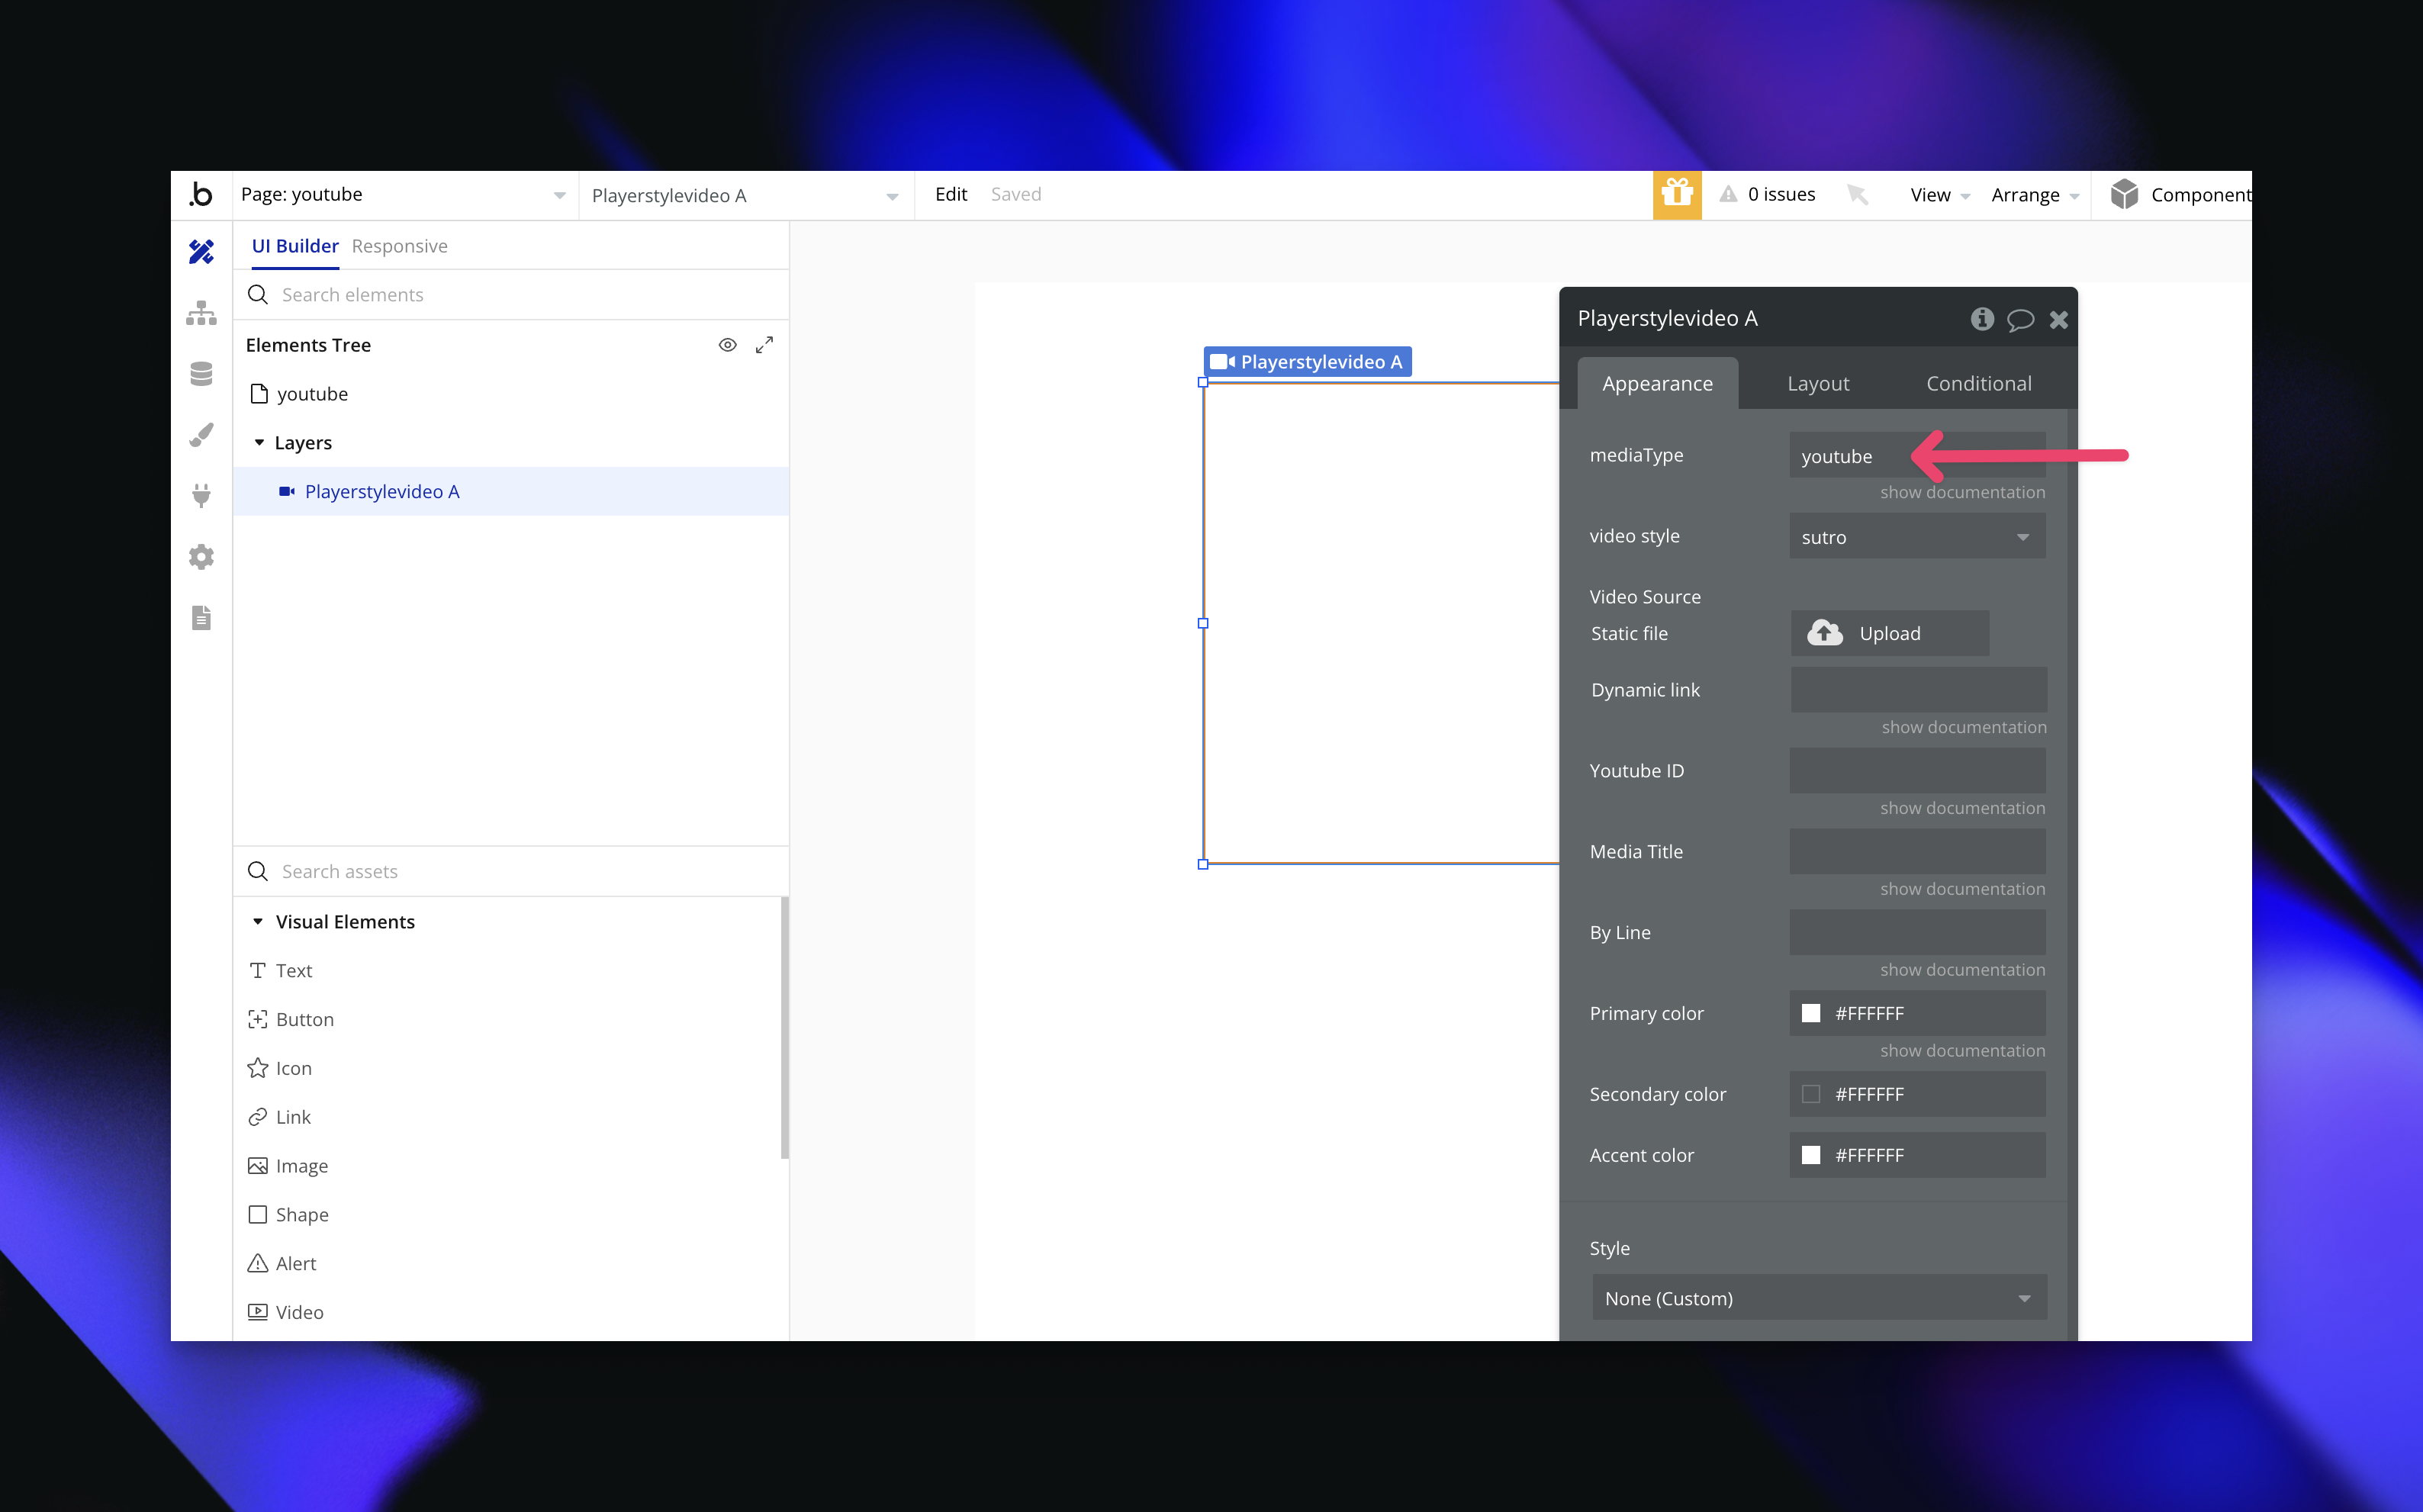Open the Workflow tab icon in sidebar
Image resolution: width=2423 pixels, height=1512 pixels.
tap(201, 313)
